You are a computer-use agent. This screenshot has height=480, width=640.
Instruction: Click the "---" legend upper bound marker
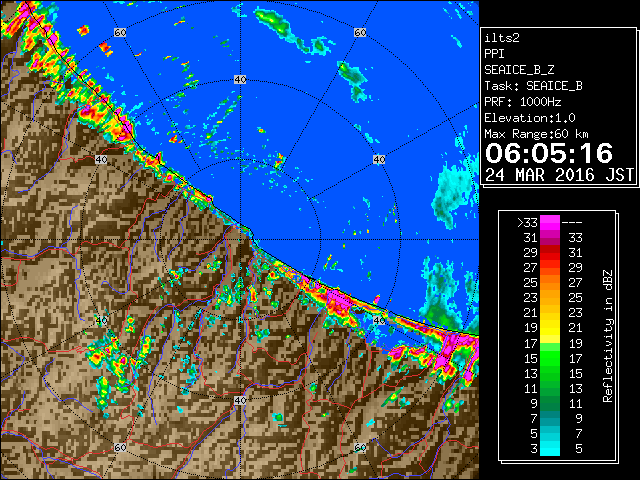tap(572, 223)
